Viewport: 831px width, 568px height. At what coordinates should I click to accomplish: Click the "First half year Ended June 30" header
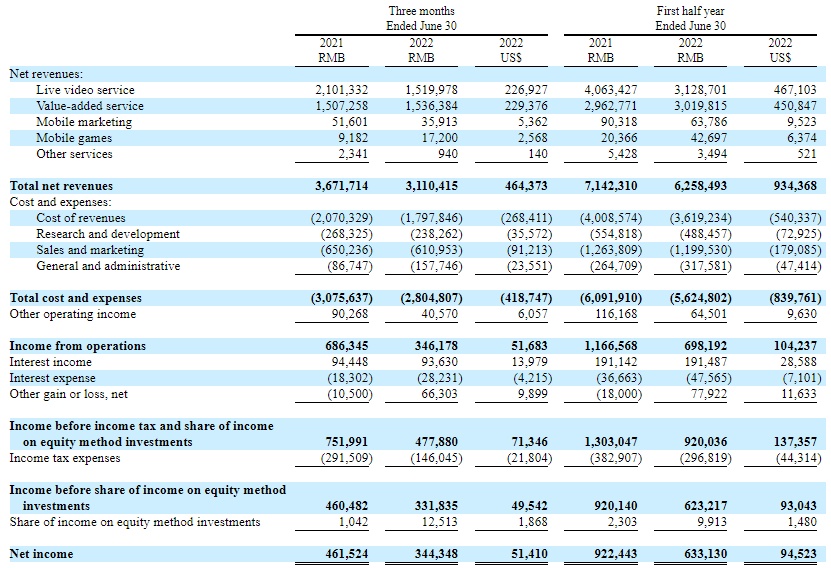(691, 18)
